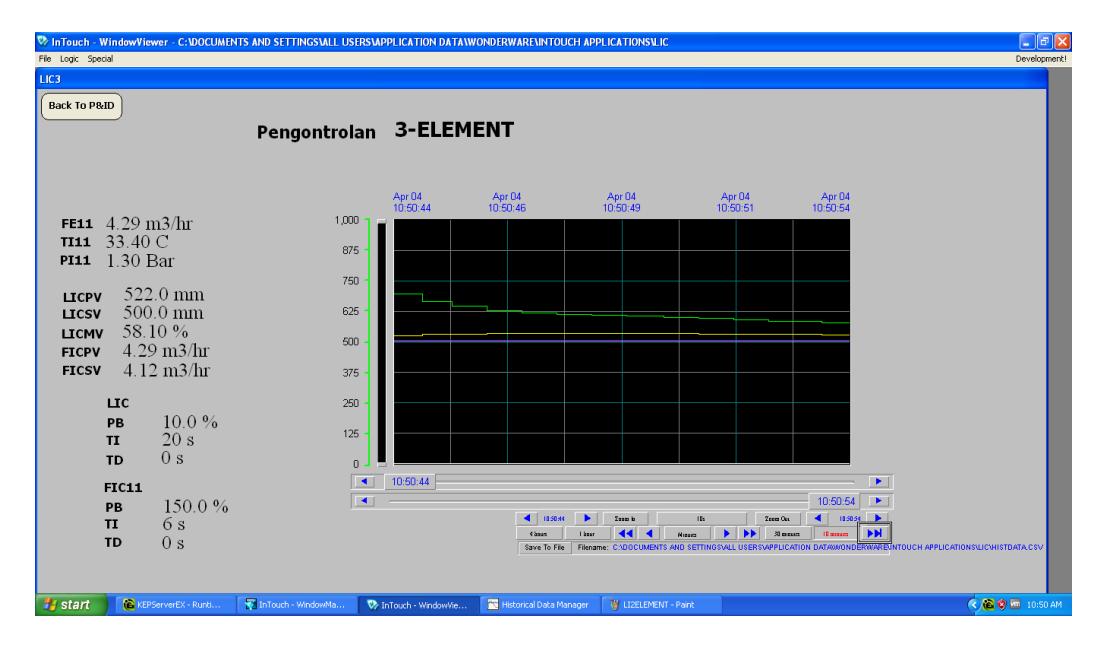Click the Minutes span button

tap(687, 534)
